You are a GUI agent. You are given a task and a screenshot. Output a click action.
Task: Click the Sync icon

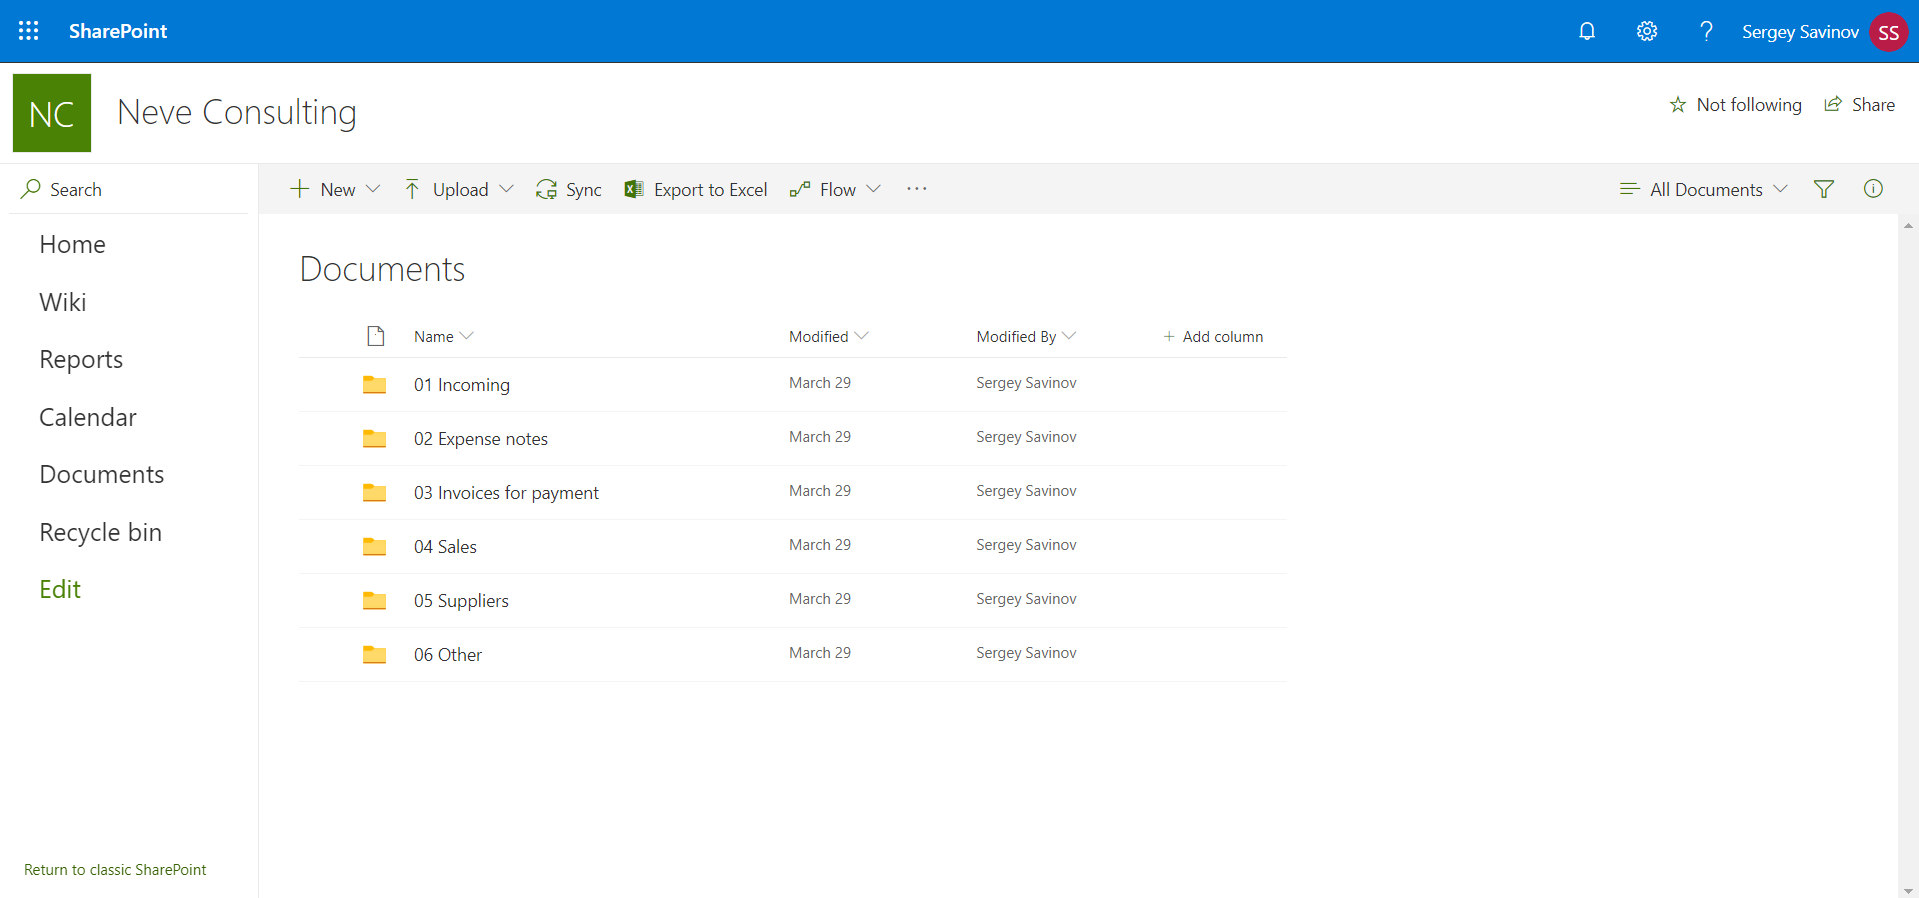546,189
